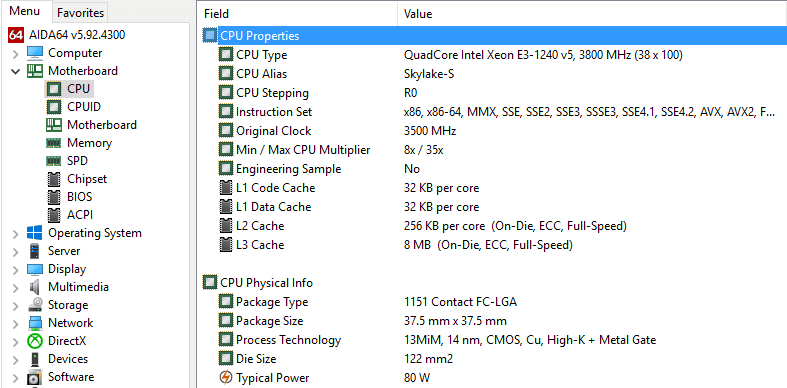Expand the Server tree node
The image size is (787, 388).
[16, 251]
